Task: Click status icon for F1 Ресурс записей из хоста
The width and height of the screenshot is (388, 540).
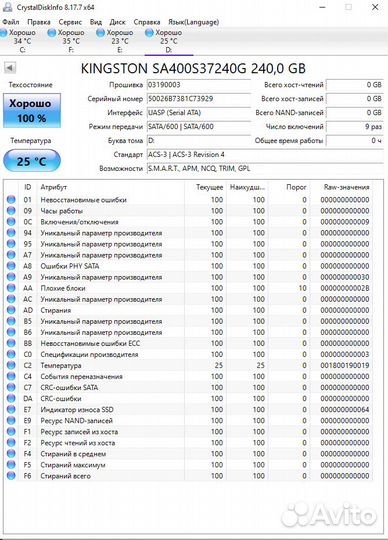Action: 11,431
